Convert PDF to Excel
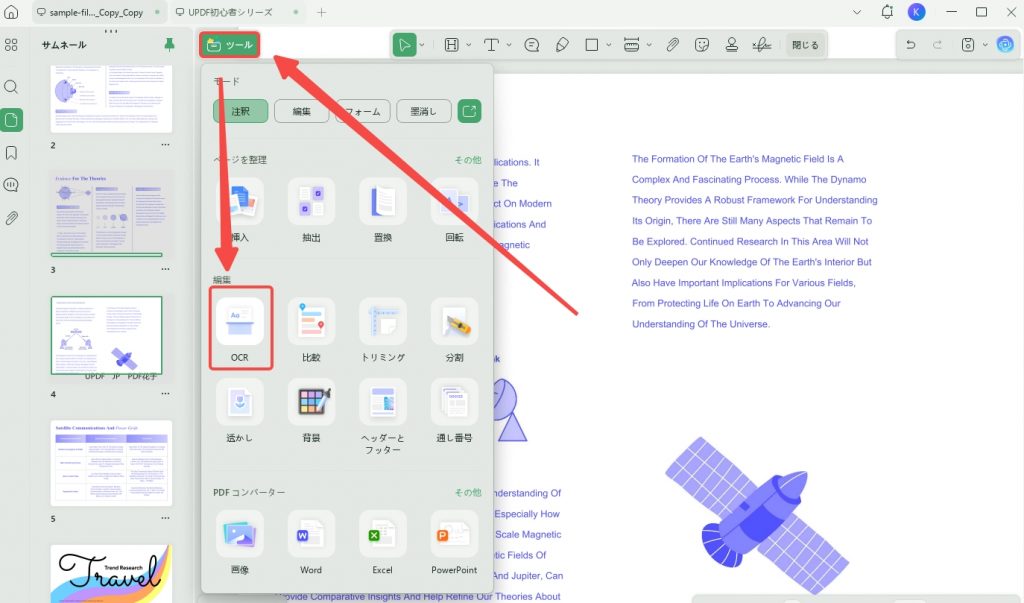1024x603 pixels. click(383, 543)
